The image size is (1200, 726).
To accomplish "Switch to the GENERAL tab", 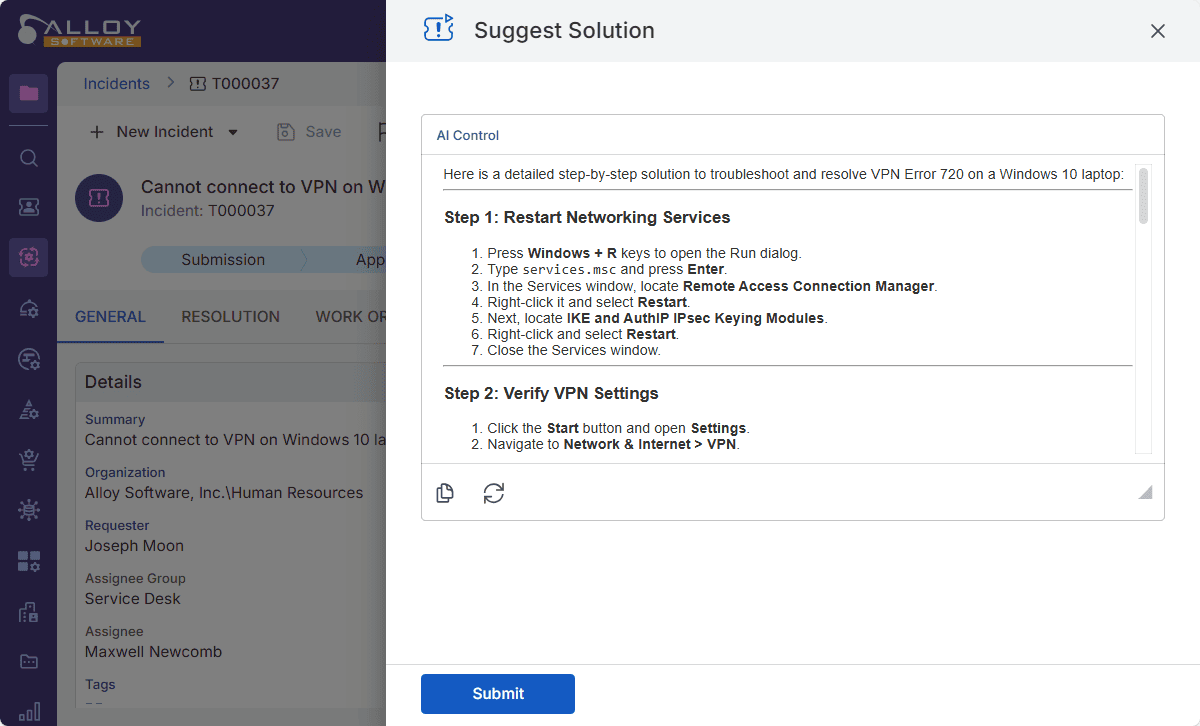I will [x=110, y=317].
